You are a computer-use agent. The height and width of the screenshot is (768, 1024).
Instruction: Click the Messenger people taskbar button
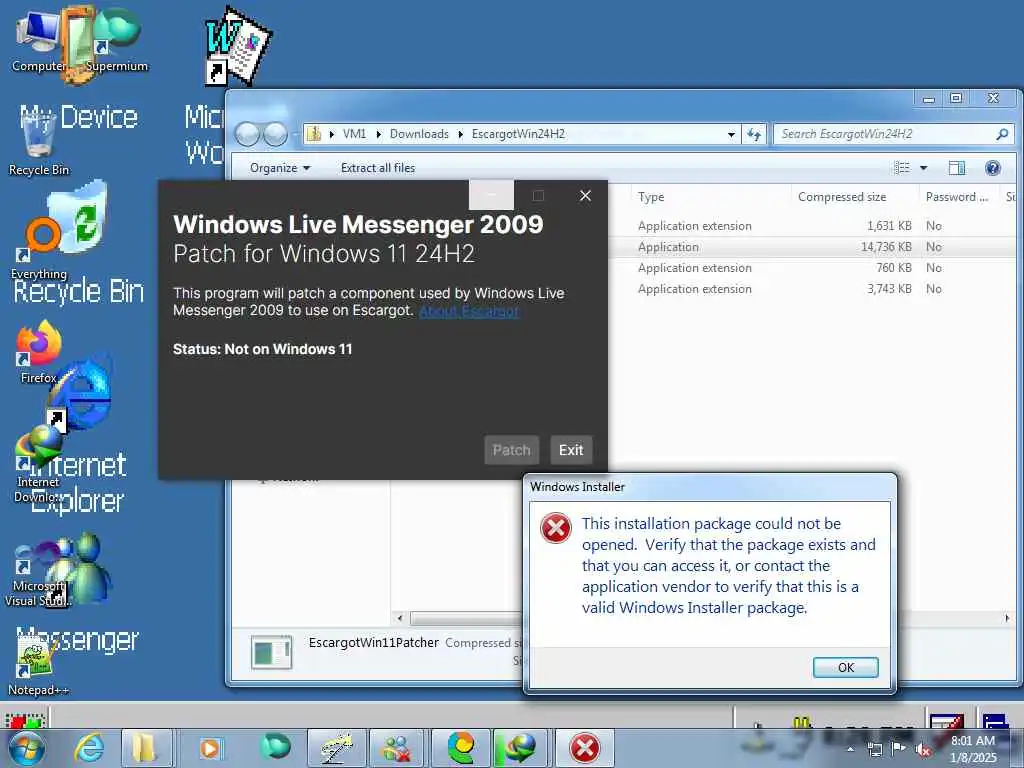pyautogui.click(x=397, y=748)
